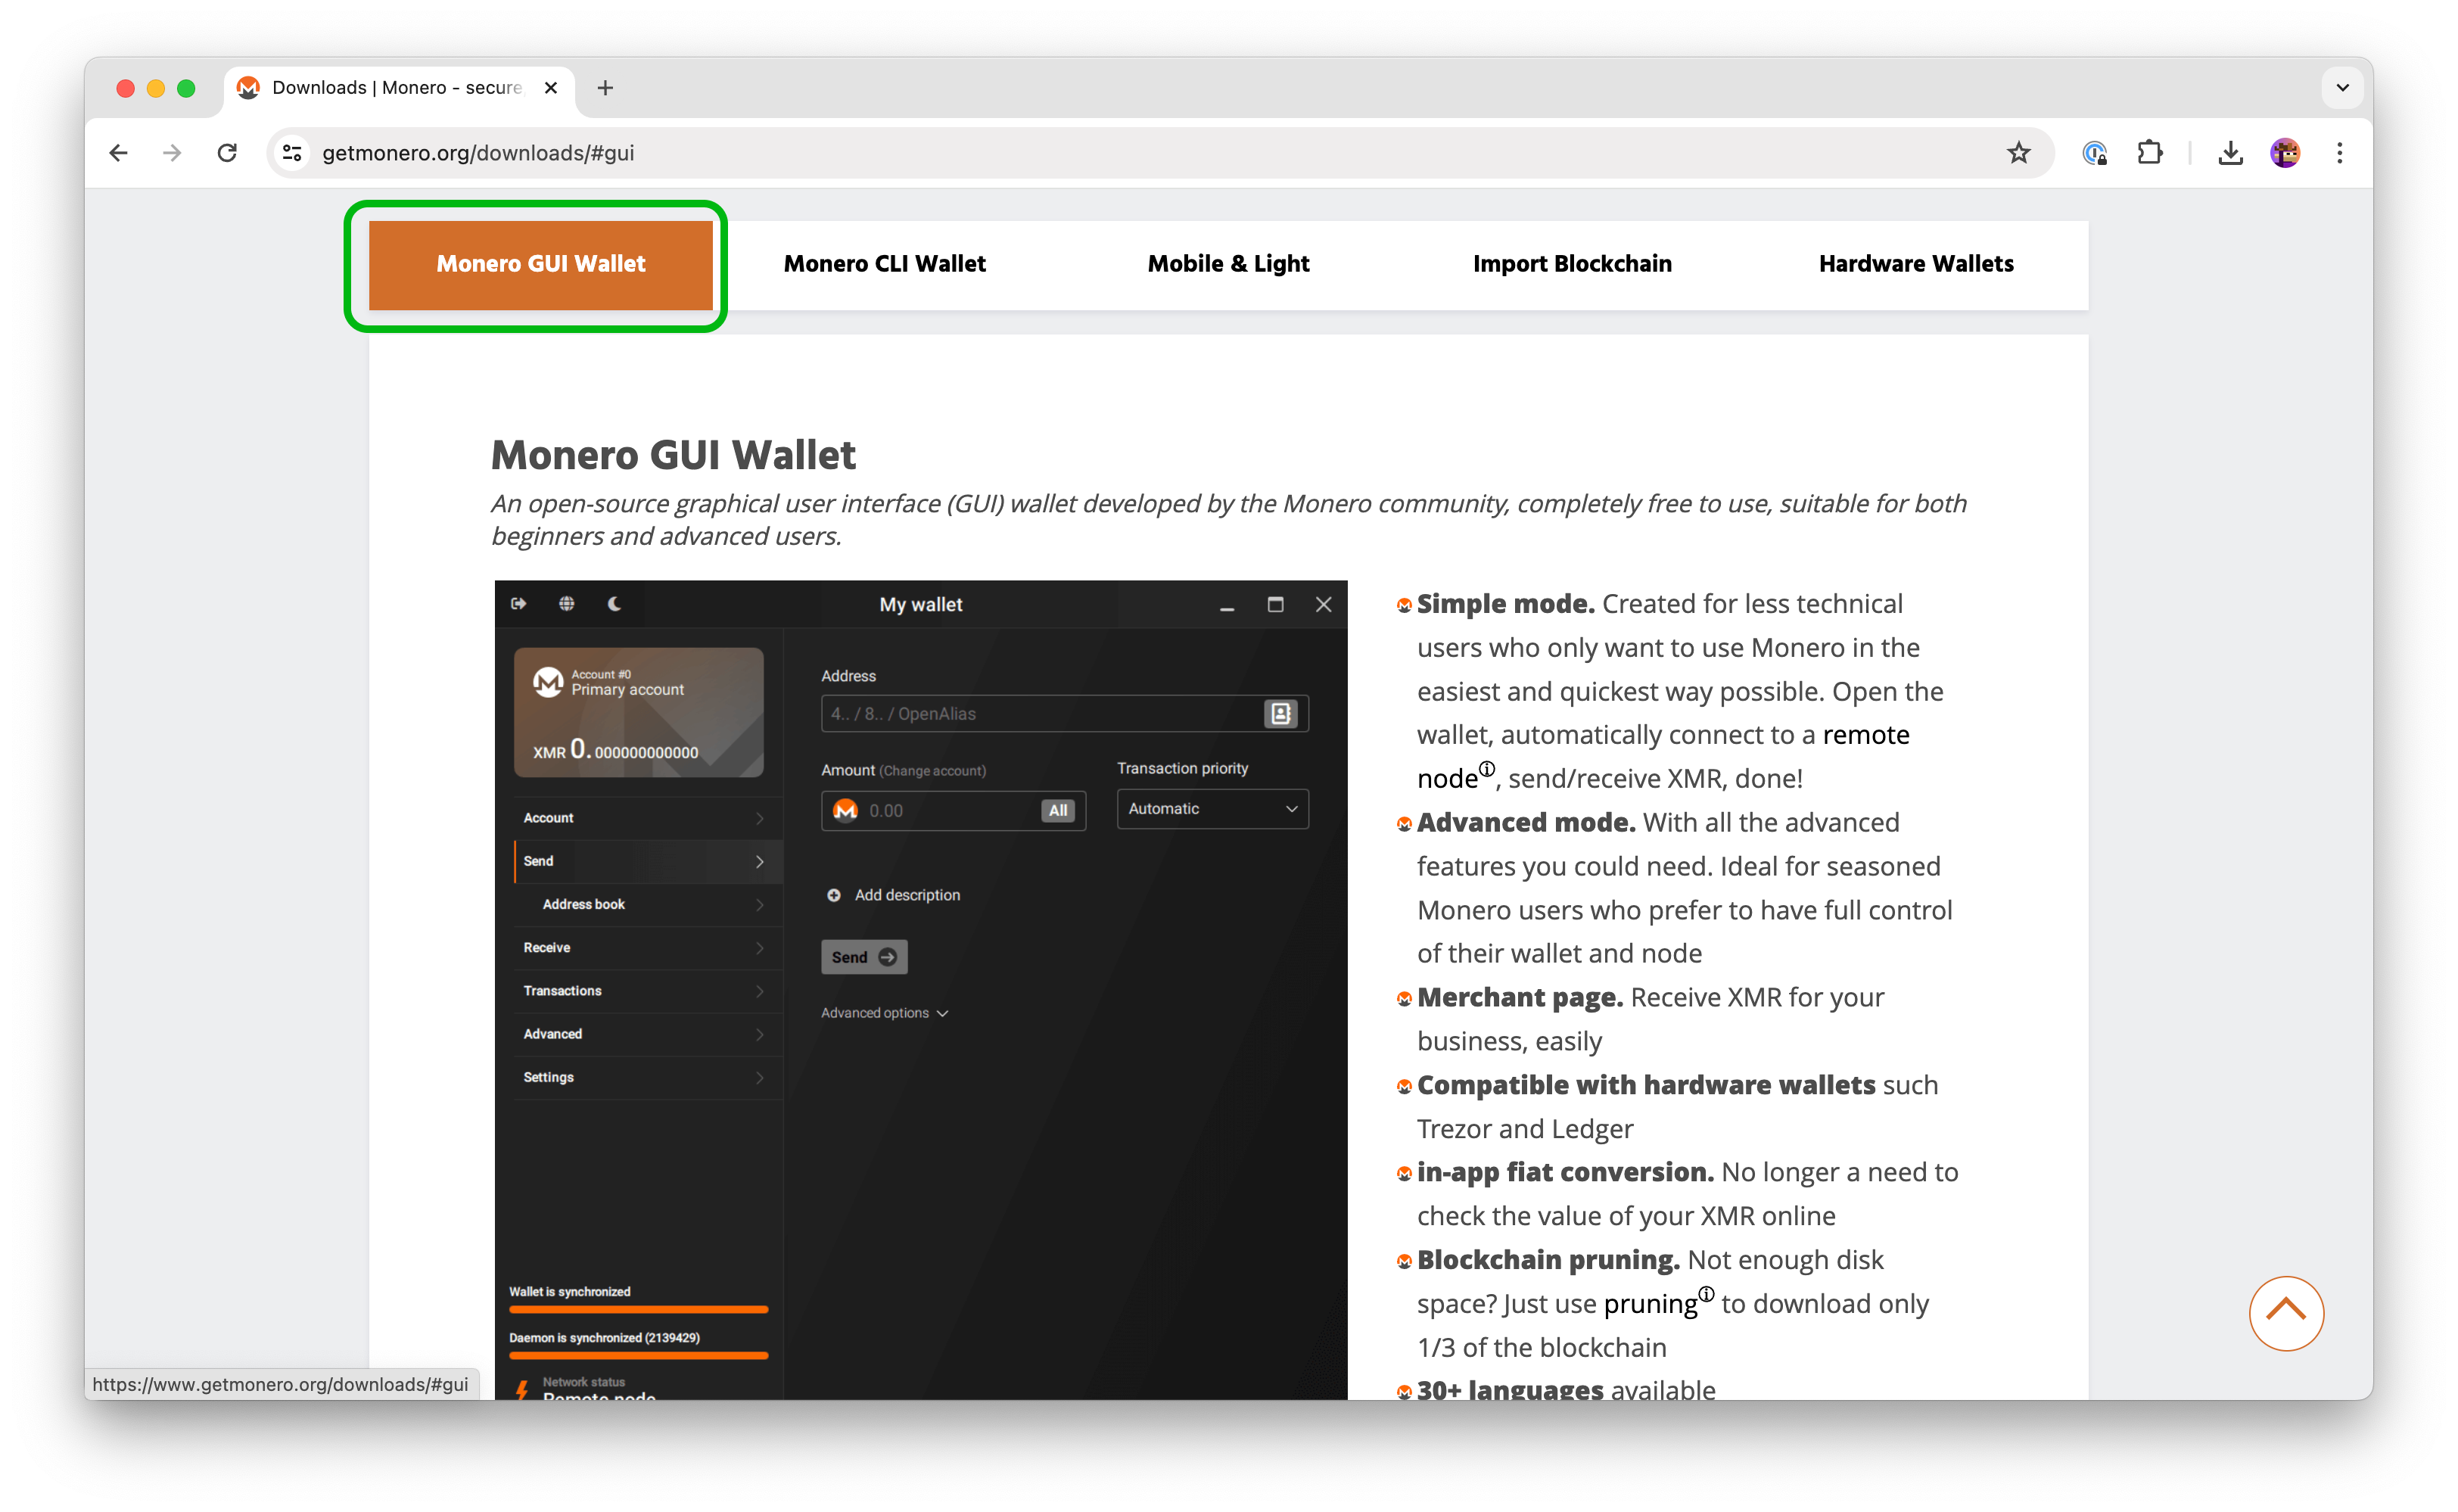Click the wallet logout icon in screenshot

click(518, 604)
